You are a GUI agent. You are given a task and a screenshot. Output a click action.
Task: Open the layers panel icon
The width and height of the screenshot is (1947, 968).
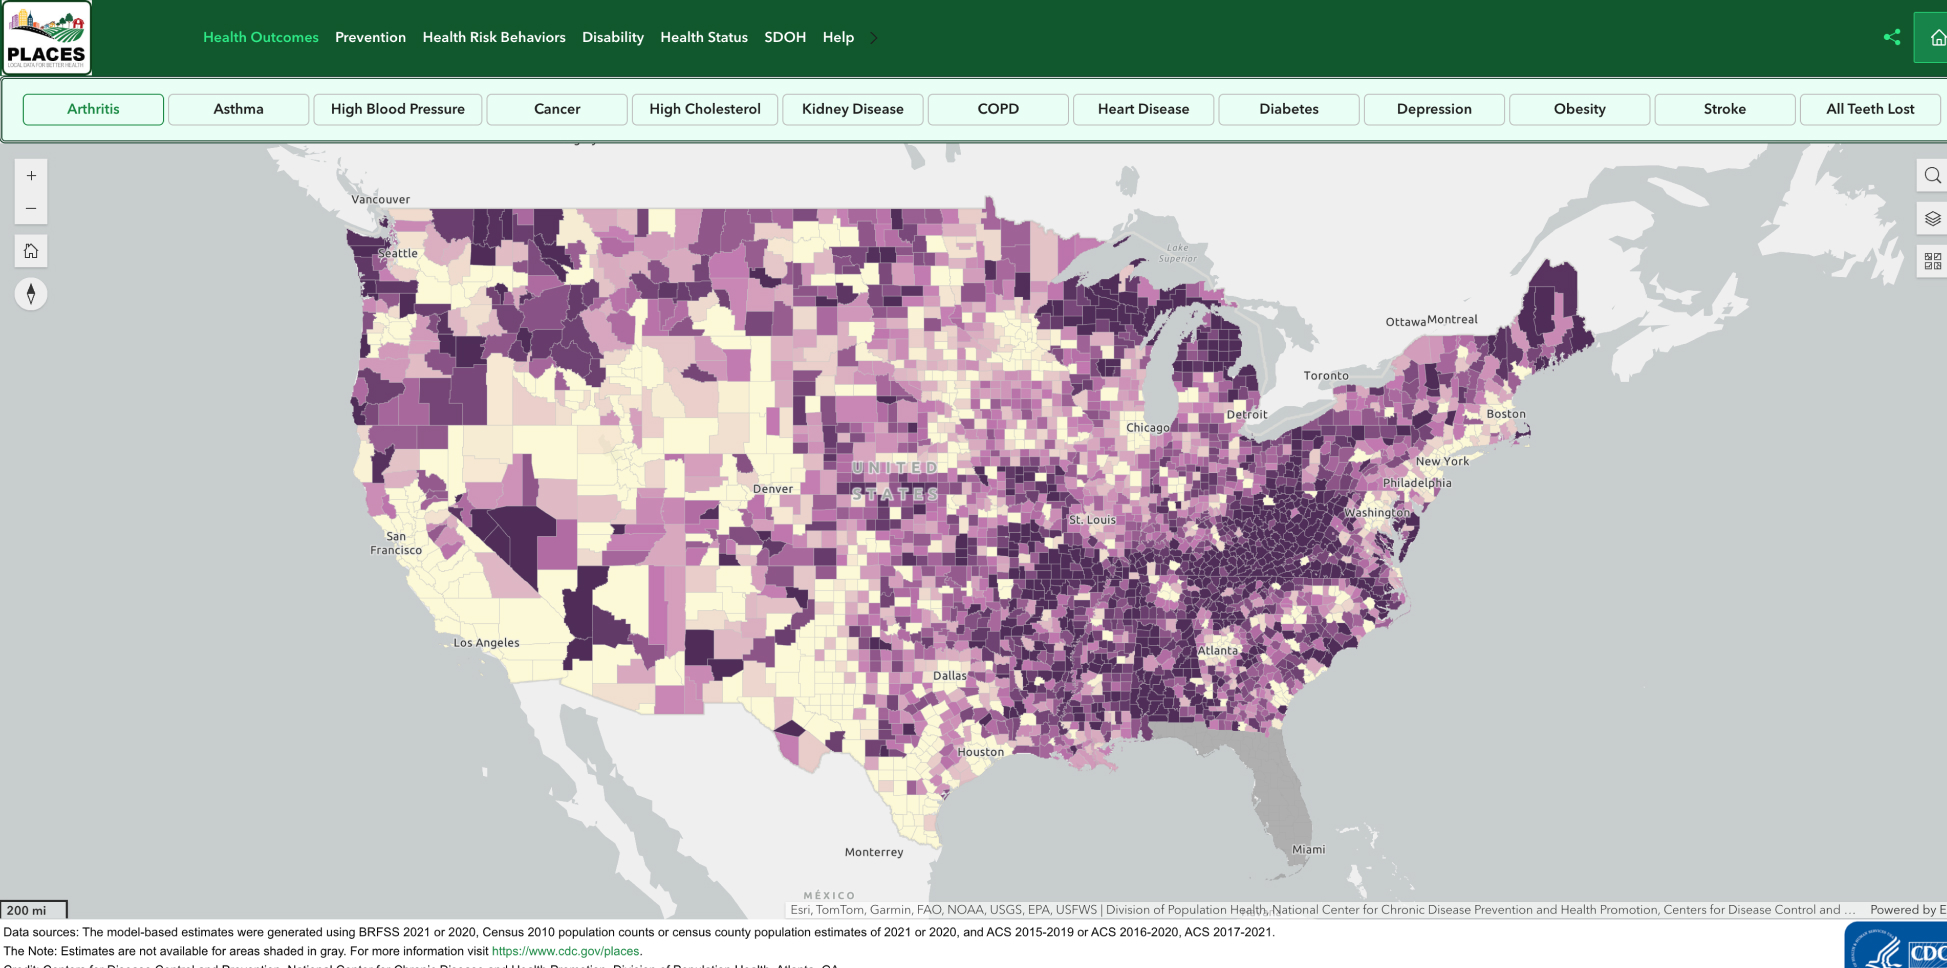1932,218
